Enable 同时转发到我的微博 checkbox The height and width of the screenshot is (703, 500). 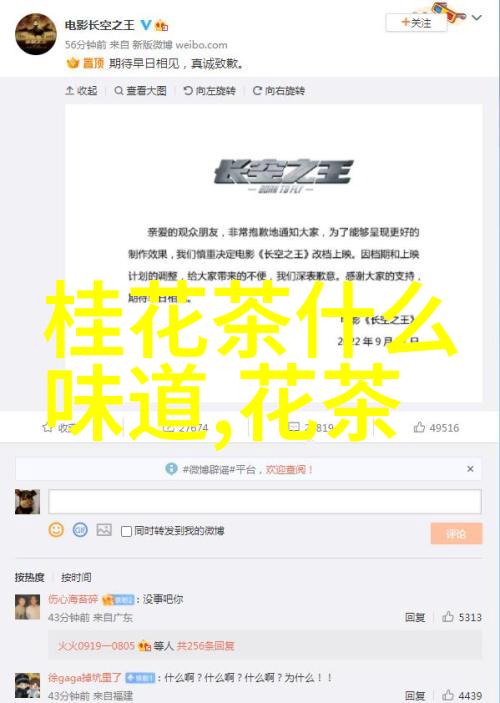126,531
